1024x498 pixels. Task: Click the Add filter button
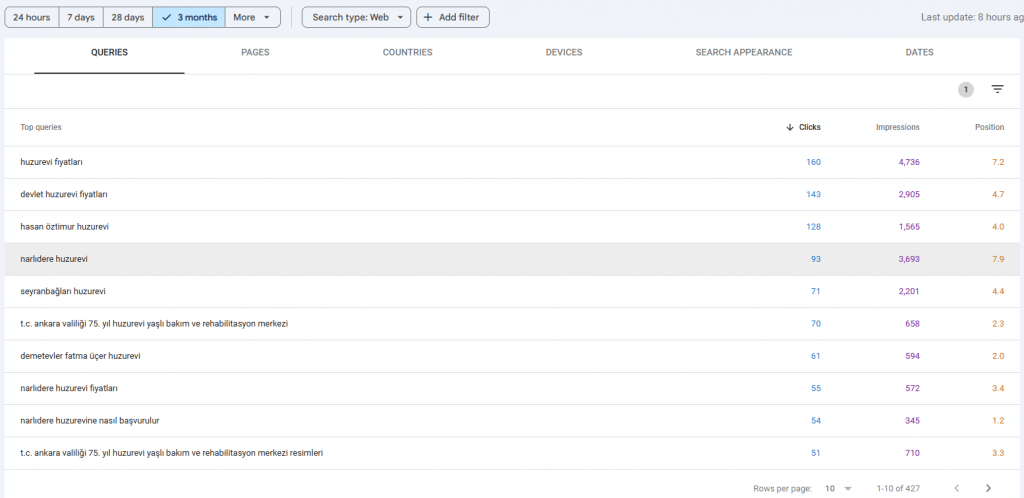[453, 18]
